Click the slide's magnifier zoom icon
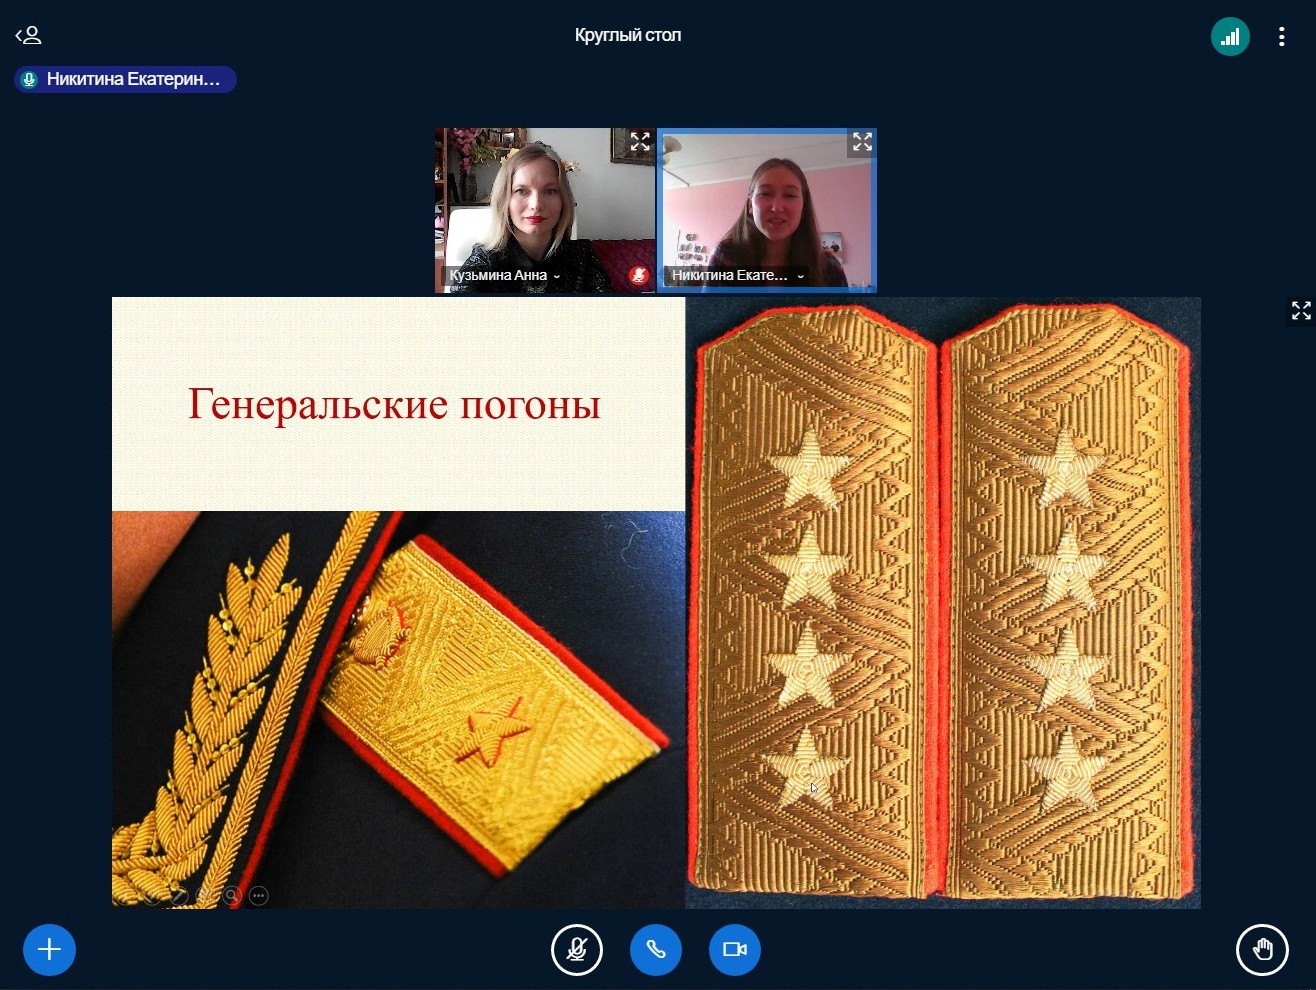Image resolution: width=1316 pixels, height=990 pixels. [232, 896]
